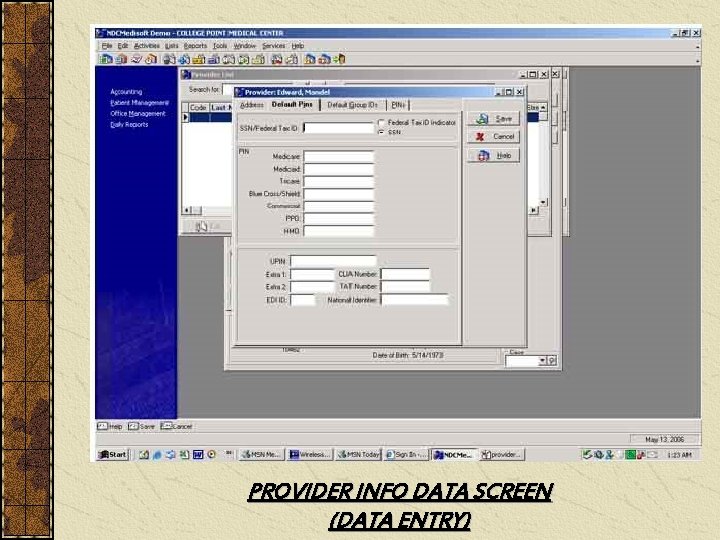
Task: Open the Edit menu
Action: click(x=123, y=46)
